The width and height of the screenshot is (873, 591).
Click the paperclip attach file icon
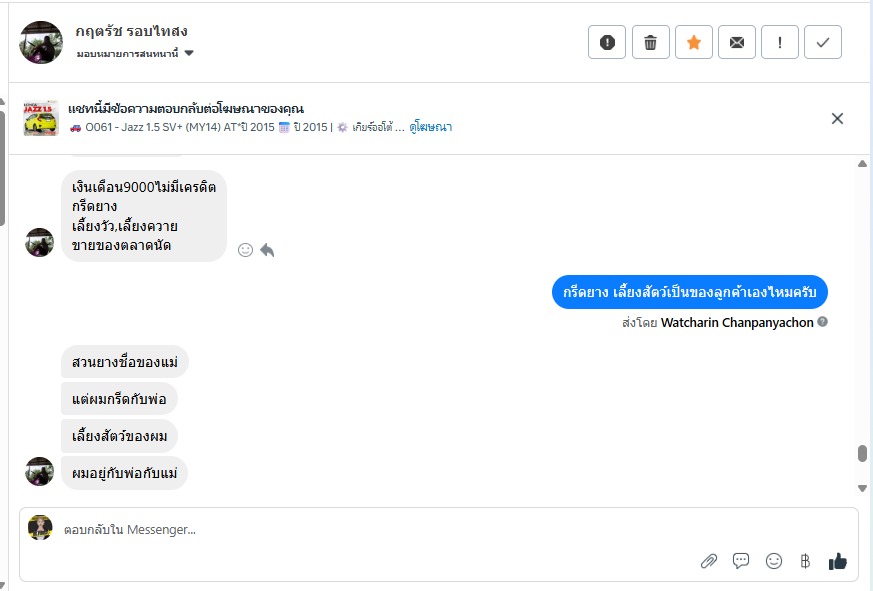pyautogui.click(x=709, y=561)
